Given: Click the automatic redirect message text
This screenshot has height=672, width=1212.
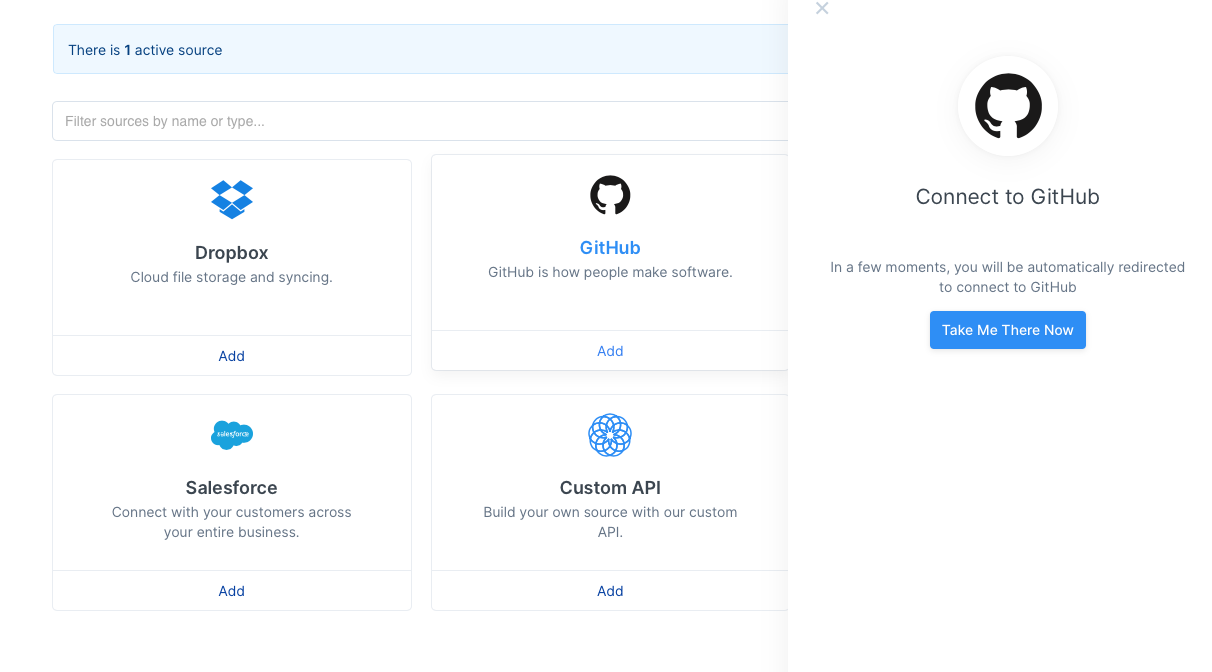Looking at the screenshot, I should [1007, 277].
